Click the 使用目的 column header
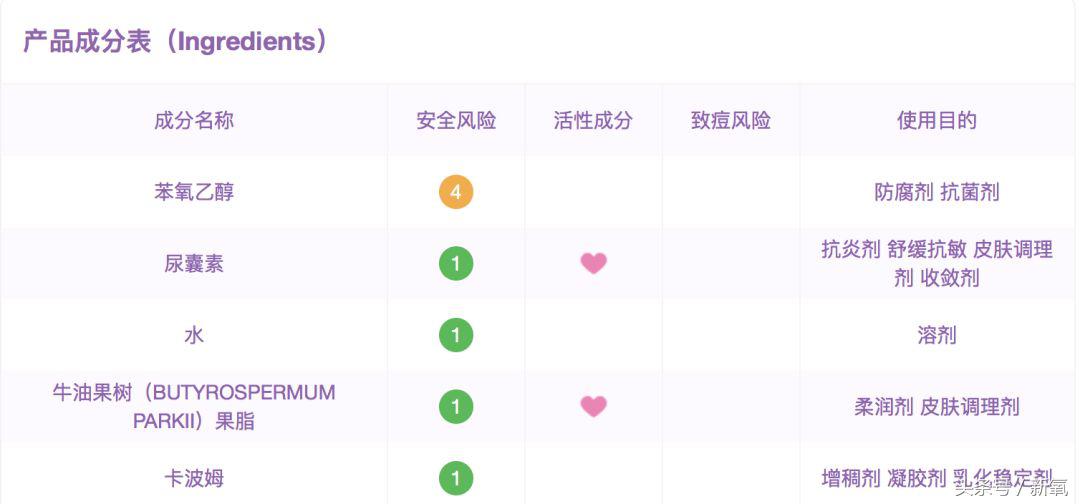1080x504 pixels. coord(937,121)
